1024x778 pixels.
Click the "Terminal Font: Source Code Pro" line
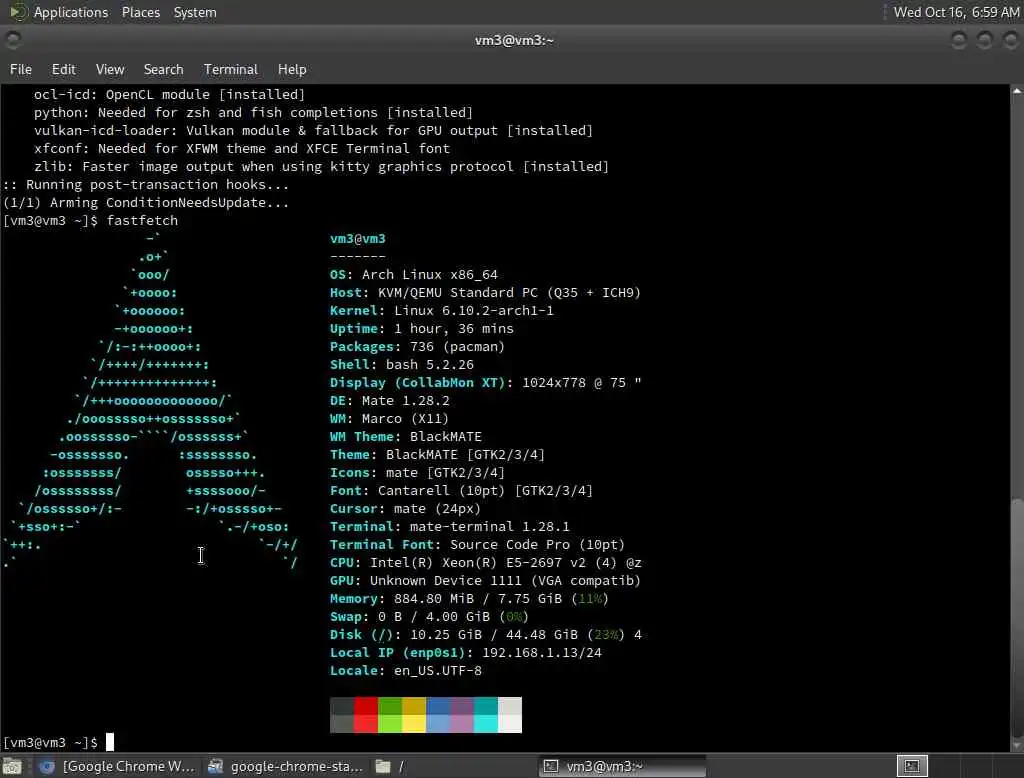click(477, 545)
